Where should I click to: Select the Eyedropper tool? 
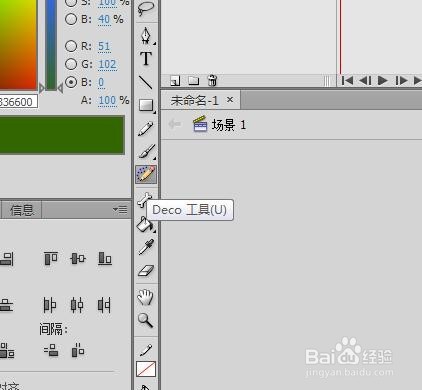coord(146,247)
